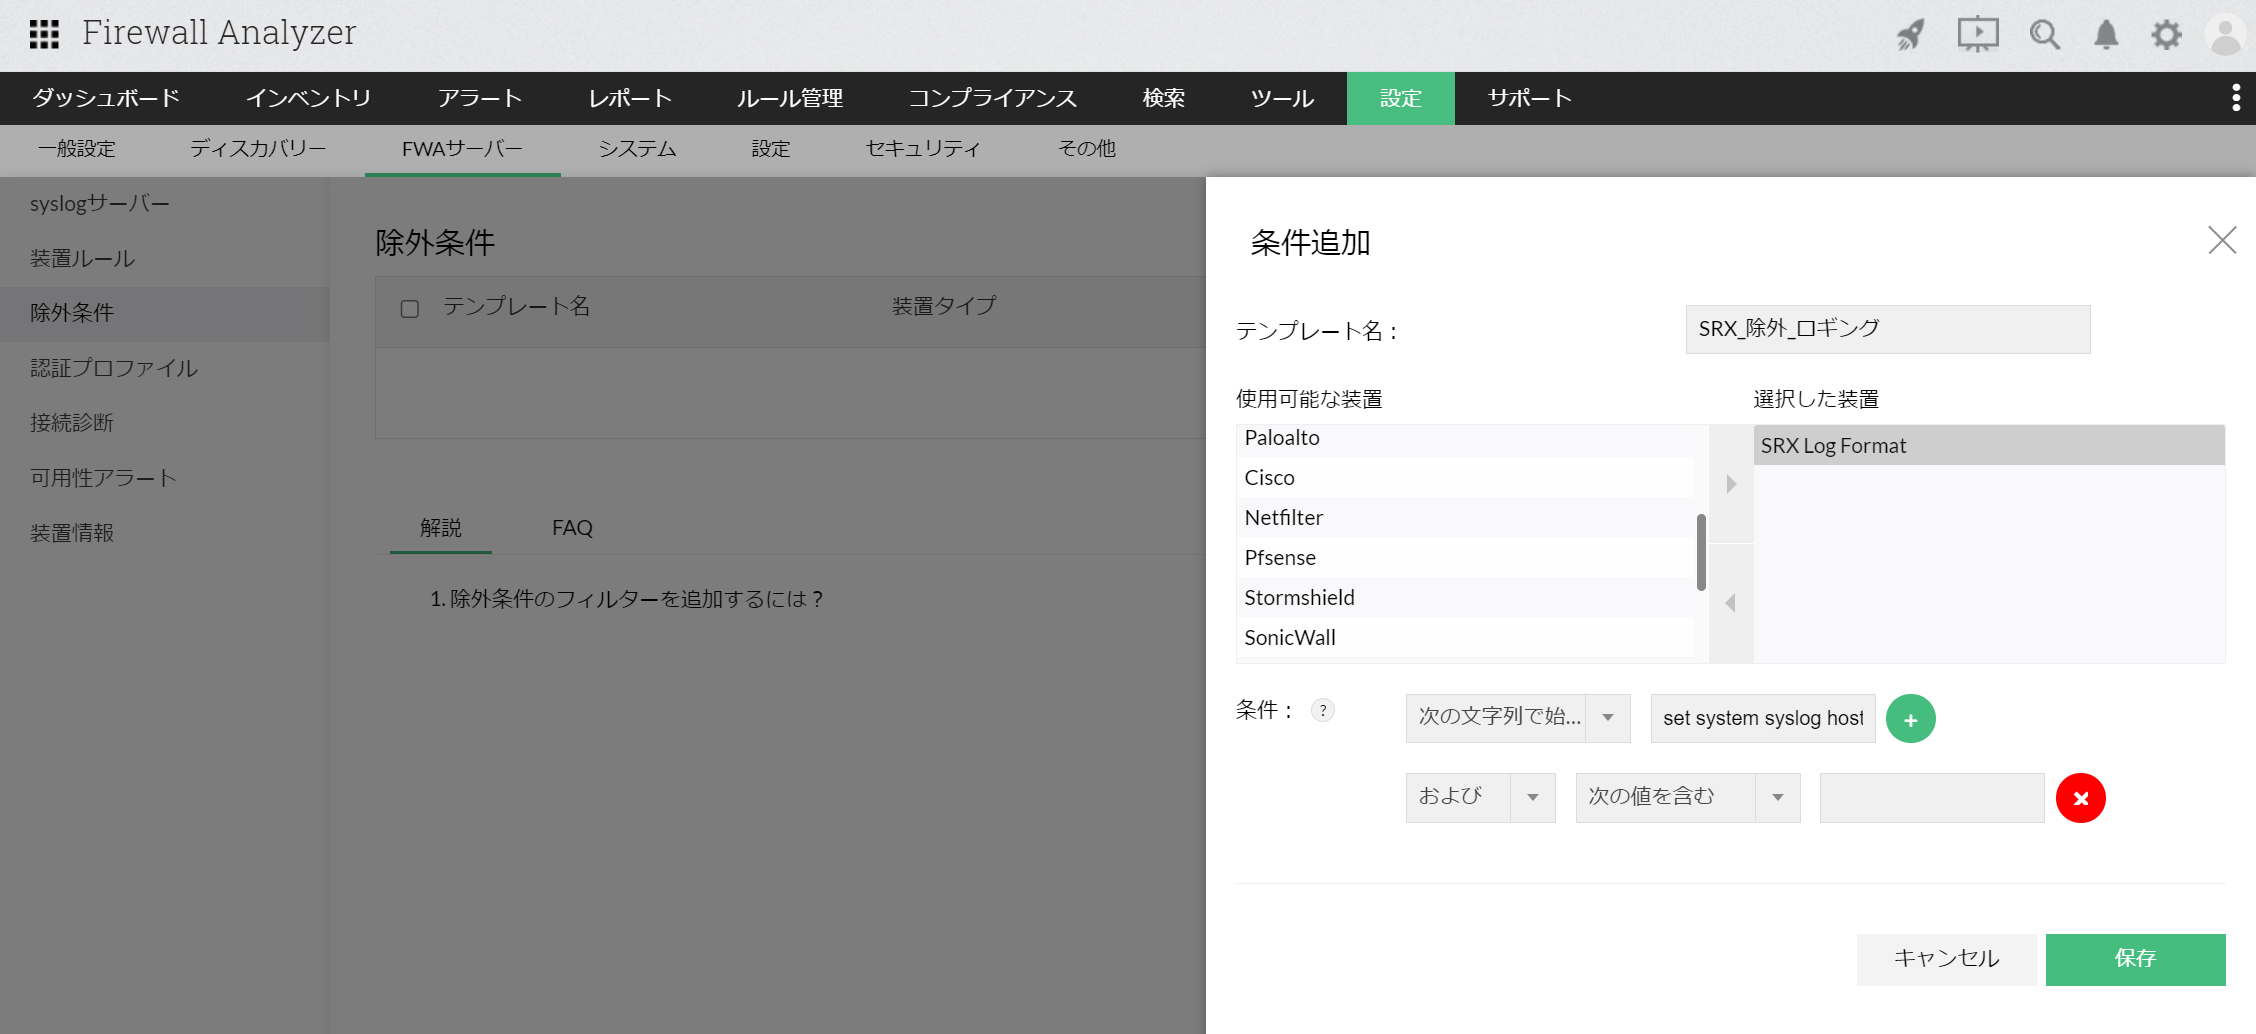The width and height of the screenshot is (2256, 1034).
Task: Click the available devices list scrollbar
Action: tap(1701, 552)
